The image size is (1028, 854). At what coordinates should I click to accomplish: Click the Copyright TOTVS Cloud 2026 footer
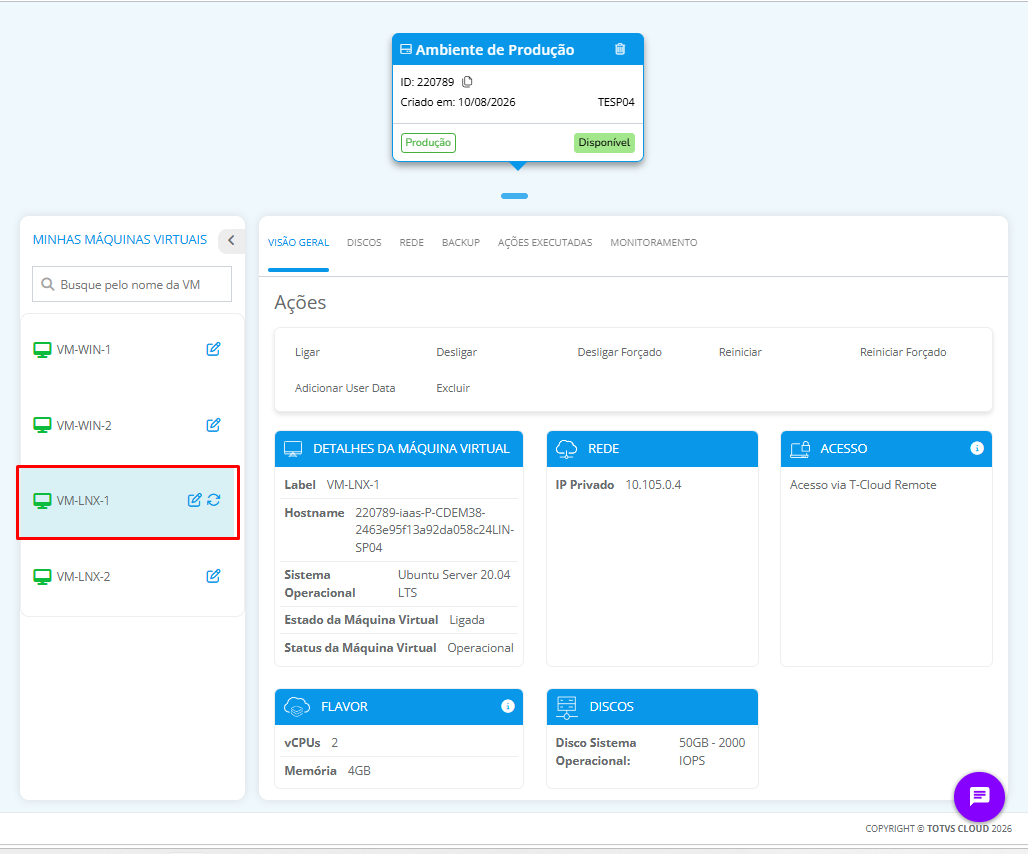pyautogui.click(x=938, y=828)
